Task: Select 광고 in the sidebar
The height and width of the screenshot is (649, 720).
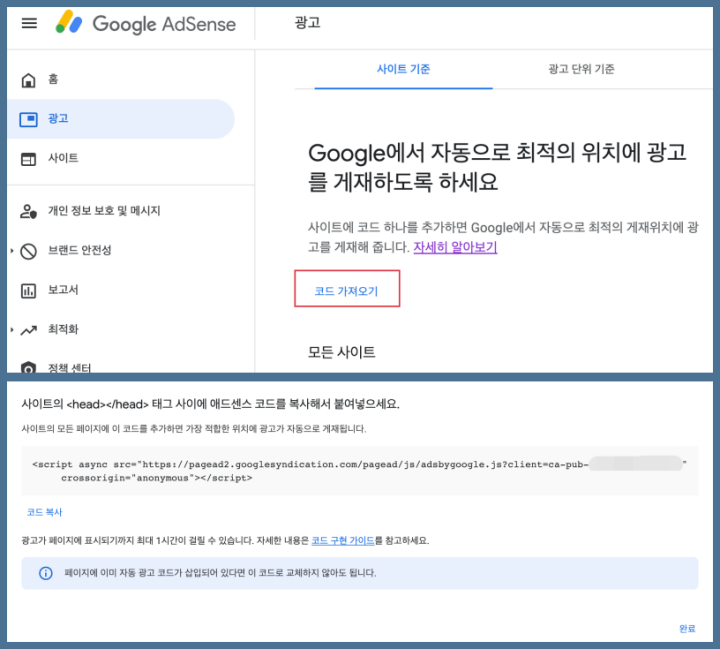Action: [x=121, y=119]
